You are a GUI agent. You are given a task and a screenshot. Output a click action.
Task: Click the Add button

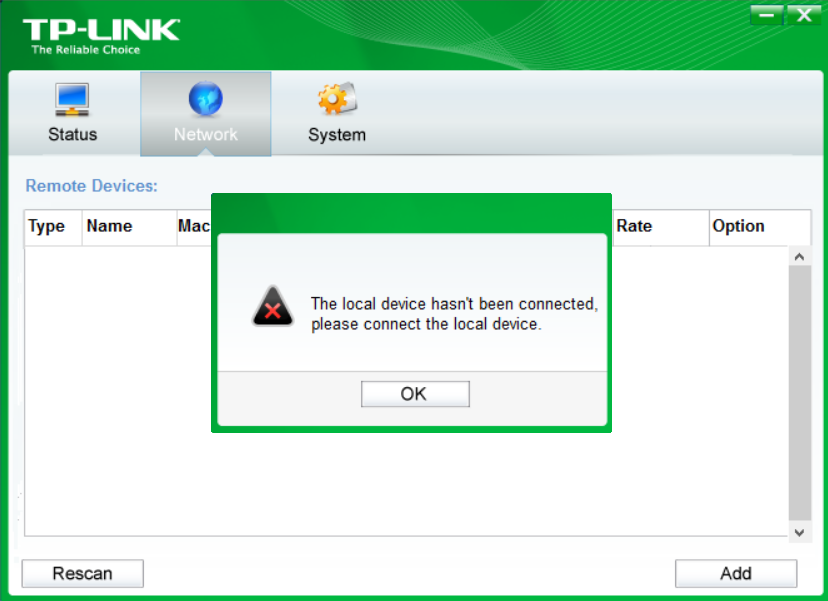point(736,574)
